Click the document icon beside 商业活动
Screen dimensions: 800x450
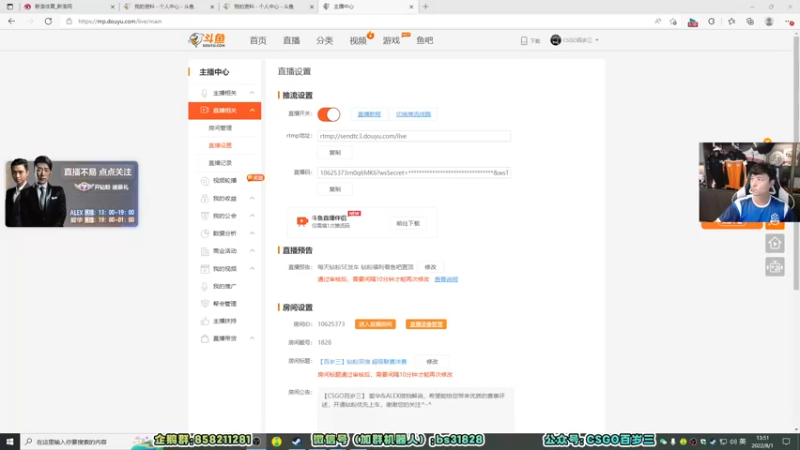click(x=204, y=251)
